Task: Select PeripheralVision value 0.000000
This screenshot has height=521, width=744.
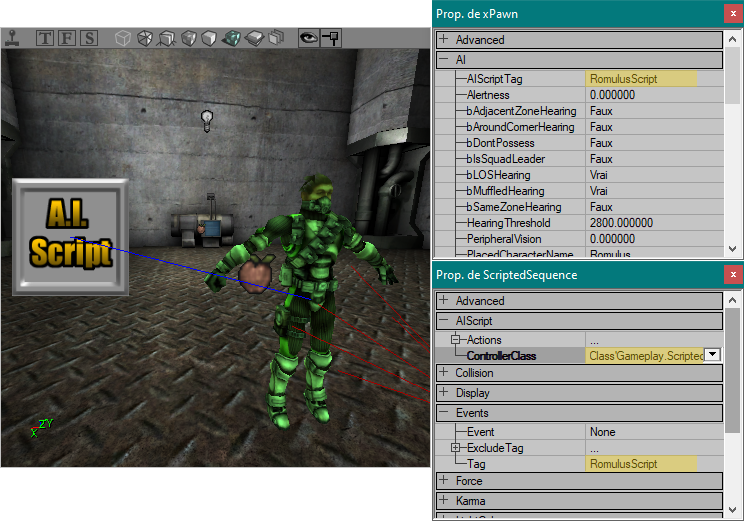Action: click(612, 239)
